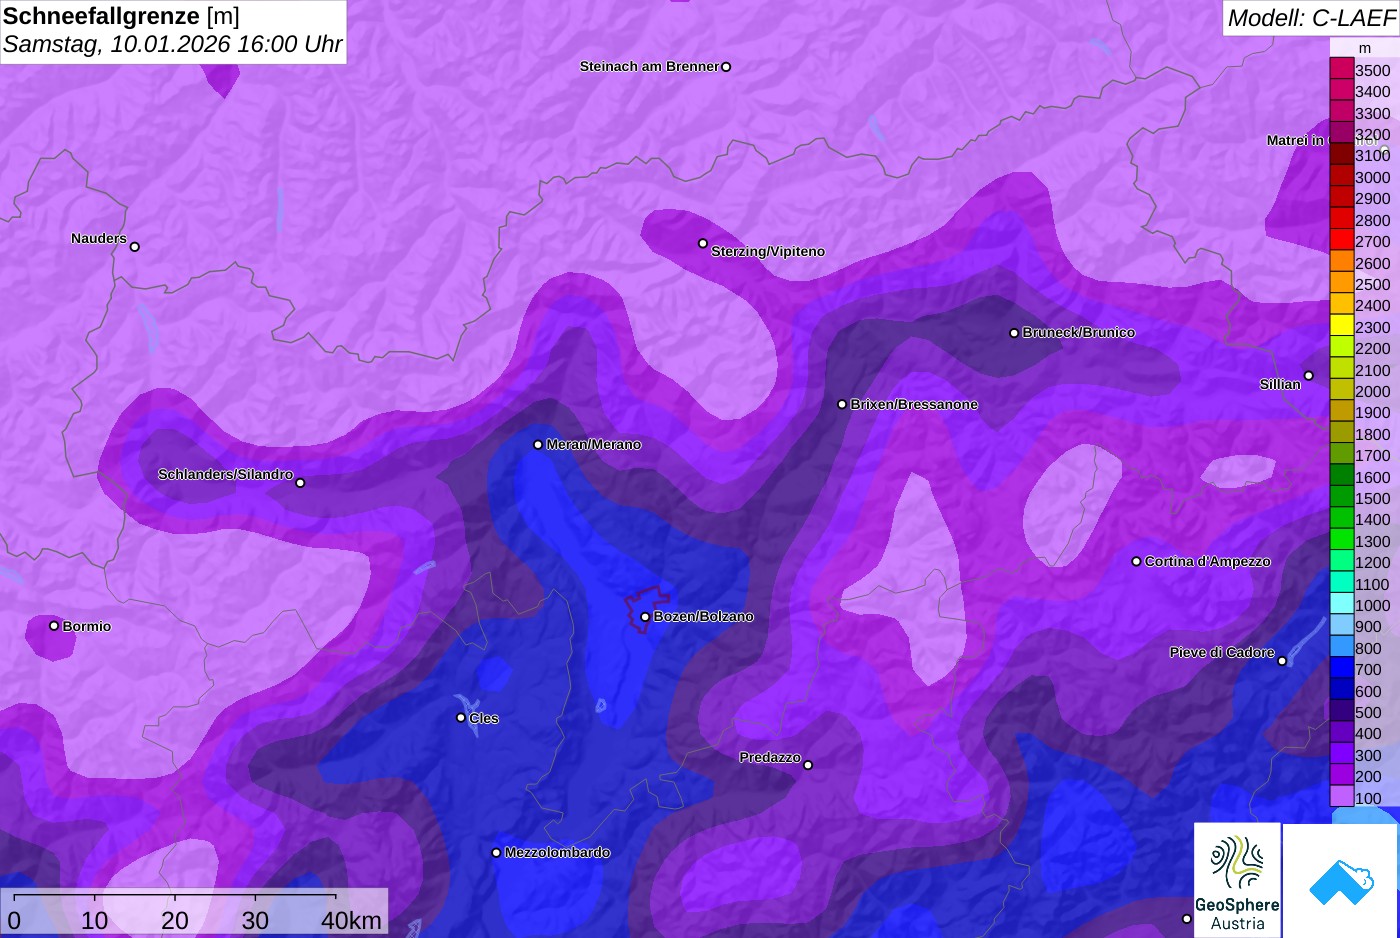Screen dimensions: 1400x938
Task: Click the Mezzolombardo label text
Action: (x=557, y=853)
